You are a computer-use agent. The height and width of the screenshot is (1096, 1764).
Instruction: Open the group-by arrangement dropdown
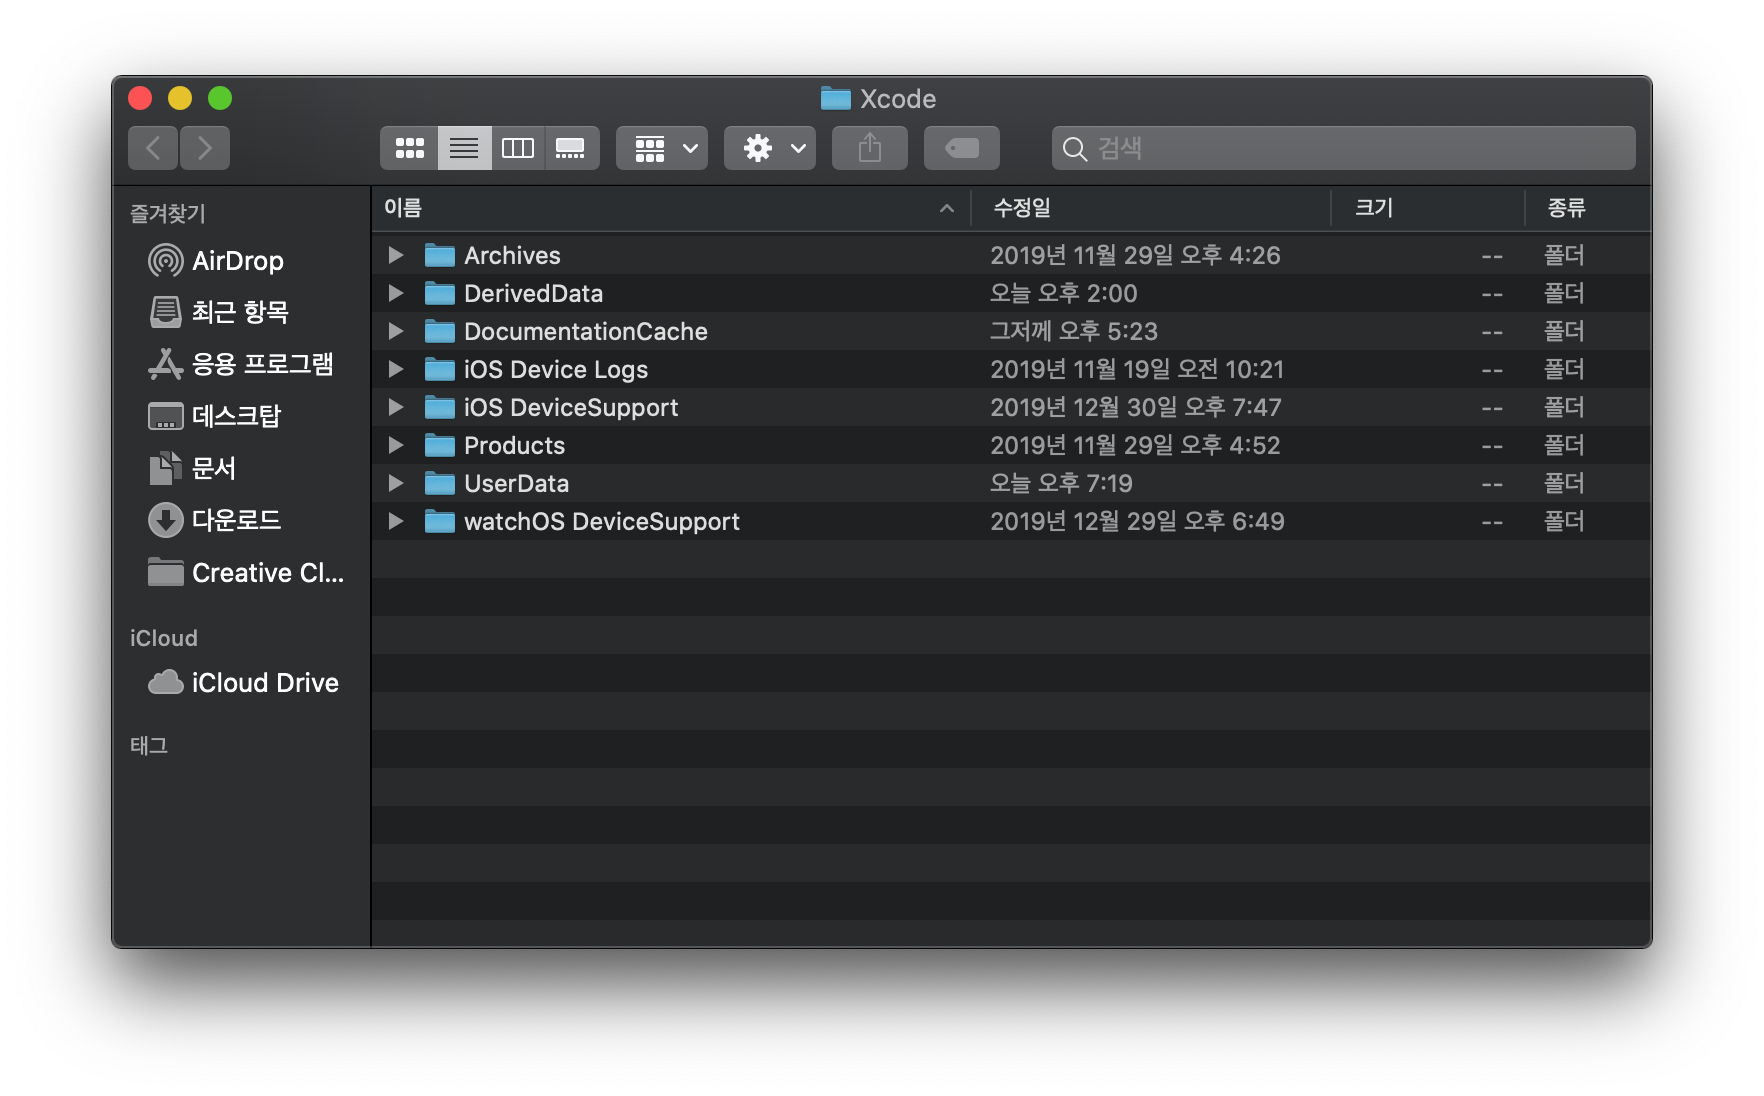662,148
